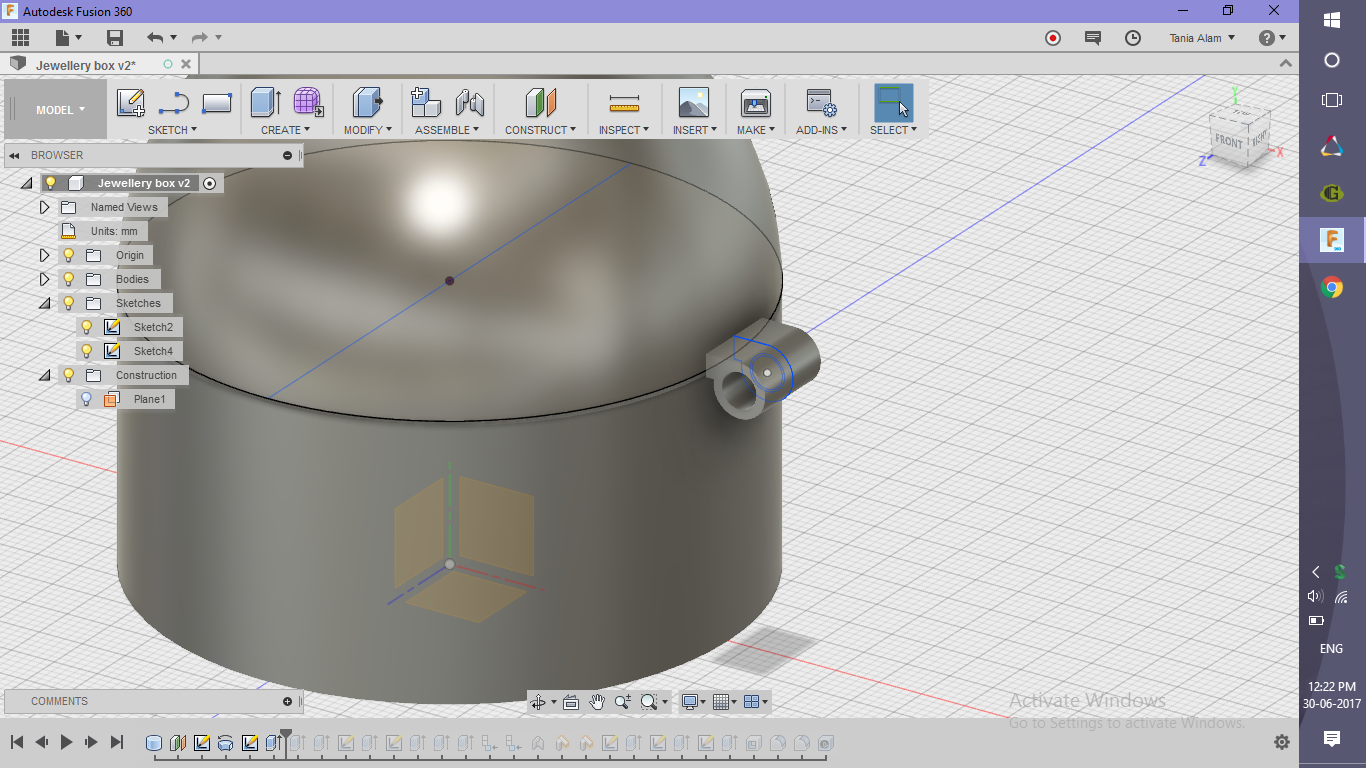Open the SKETCH menu

173,130
